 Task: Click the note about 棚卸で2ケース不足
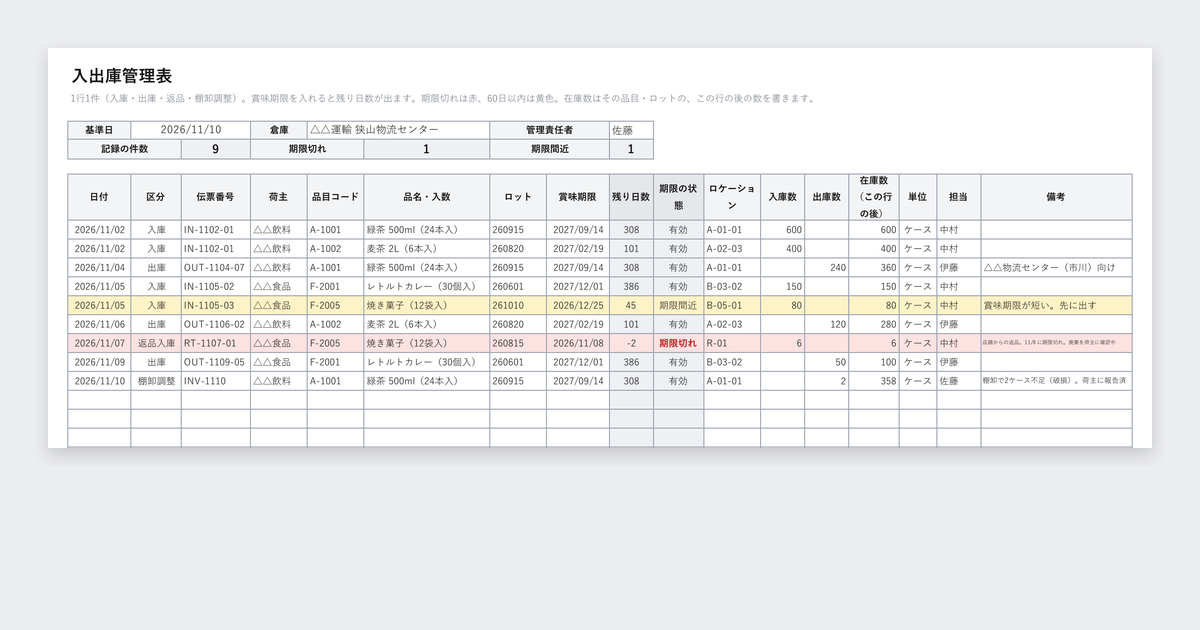click(1056, 382)
